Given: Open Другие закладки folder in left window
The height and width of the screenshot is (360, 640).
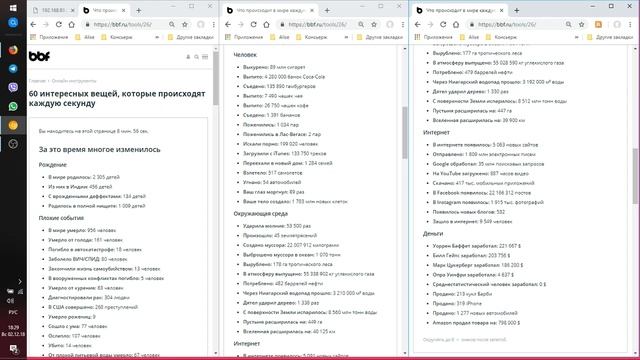Looking at the screenshot, I should [x=191, y=37].
